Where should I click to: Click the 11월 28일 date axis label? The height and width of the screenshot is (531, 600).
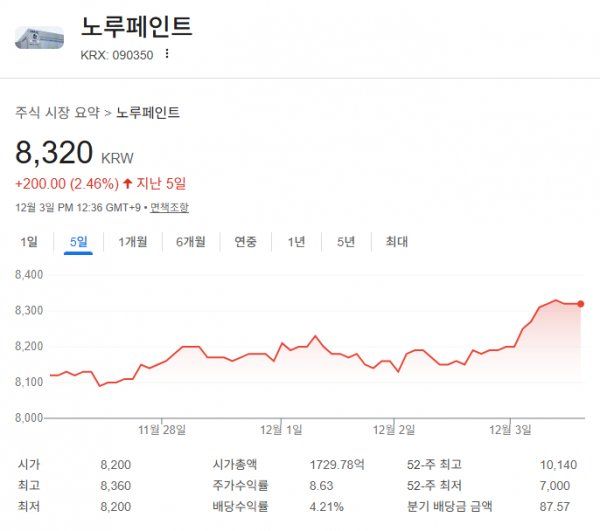tap(162, 430)
